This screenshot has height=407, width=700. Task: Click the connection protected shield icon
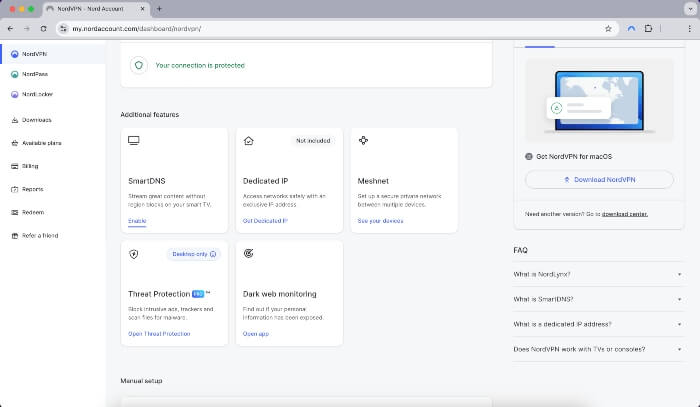pyautogui.click(x=139, y=65)
